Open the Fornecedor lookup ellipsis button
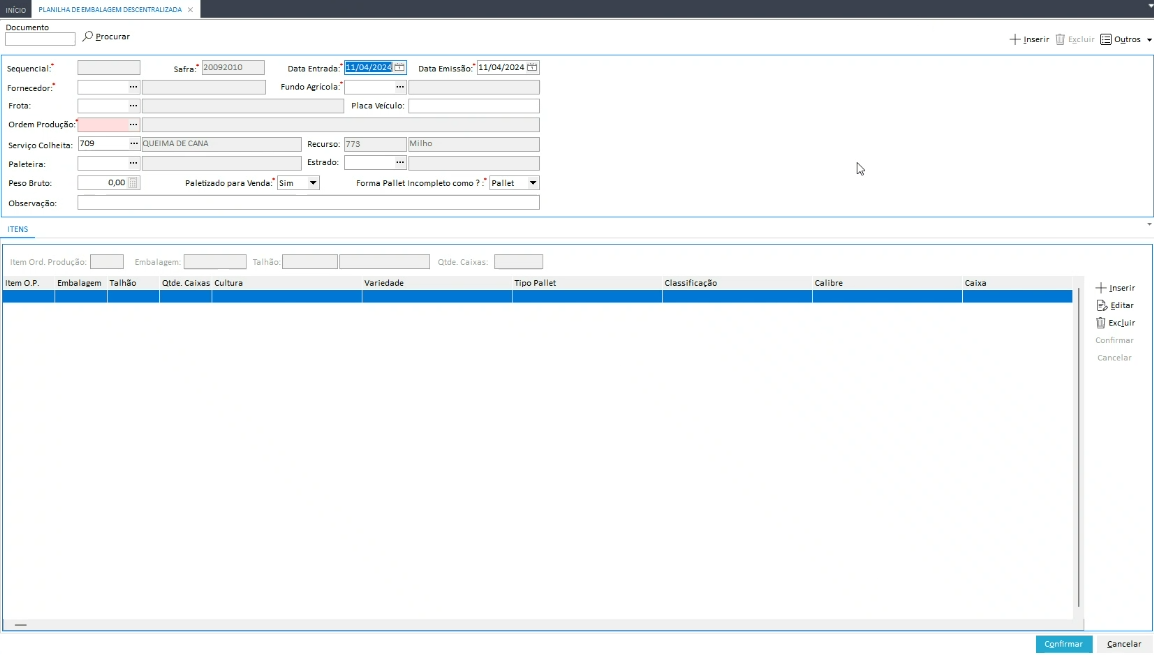 click(x=133, y=87)
